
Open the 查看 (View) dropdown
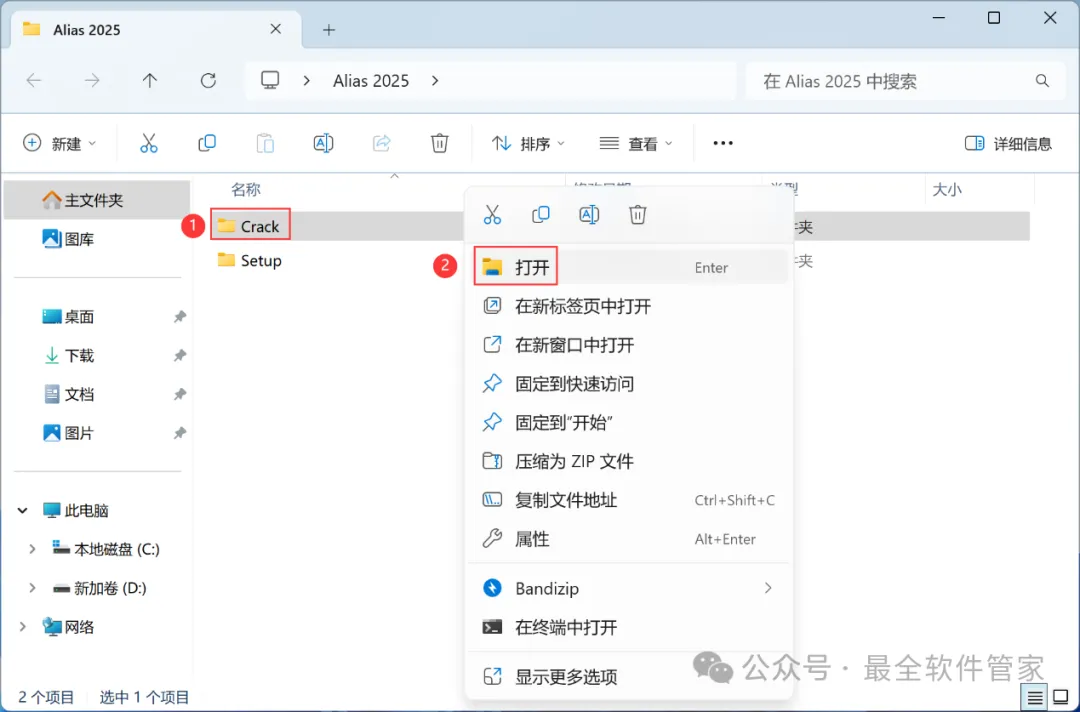(x=636, y=143)
